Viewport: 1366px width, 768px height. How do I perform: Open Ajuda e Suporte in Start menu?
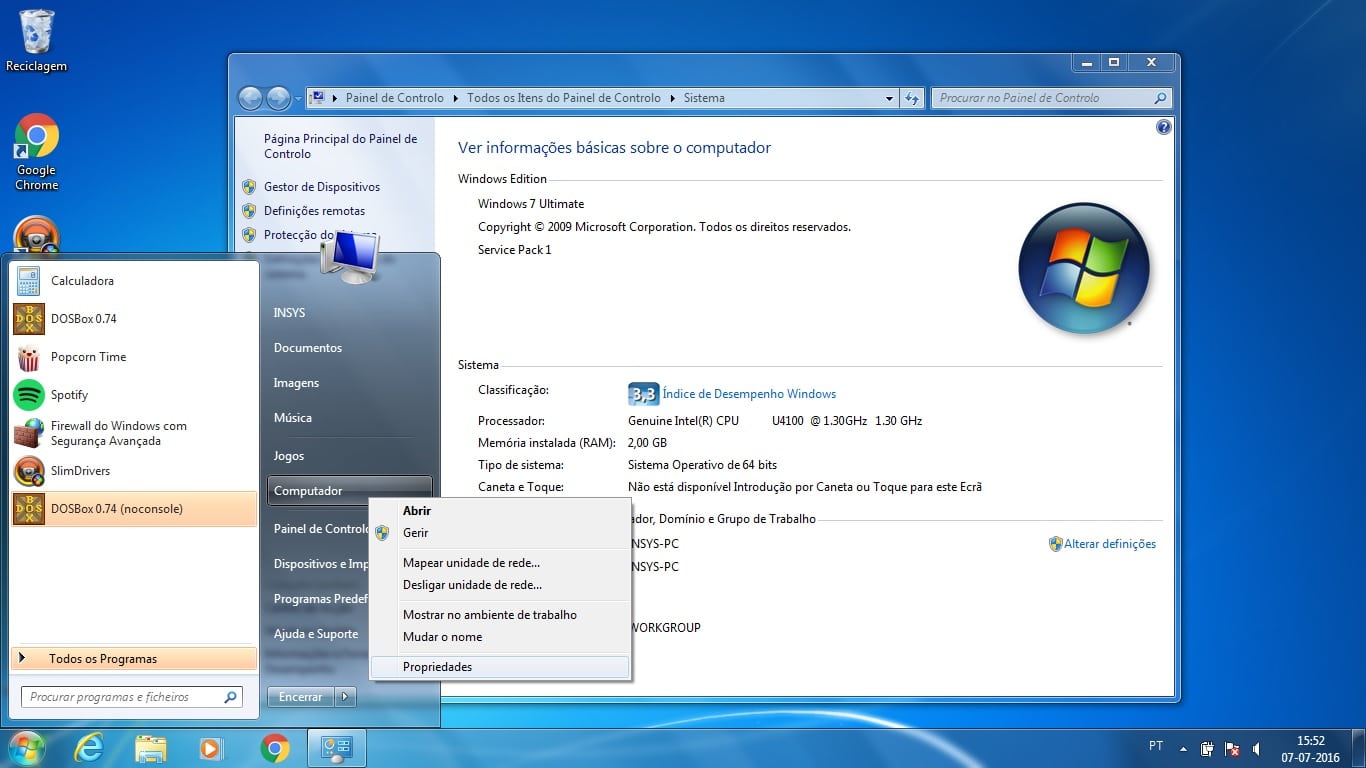(316, 634)
